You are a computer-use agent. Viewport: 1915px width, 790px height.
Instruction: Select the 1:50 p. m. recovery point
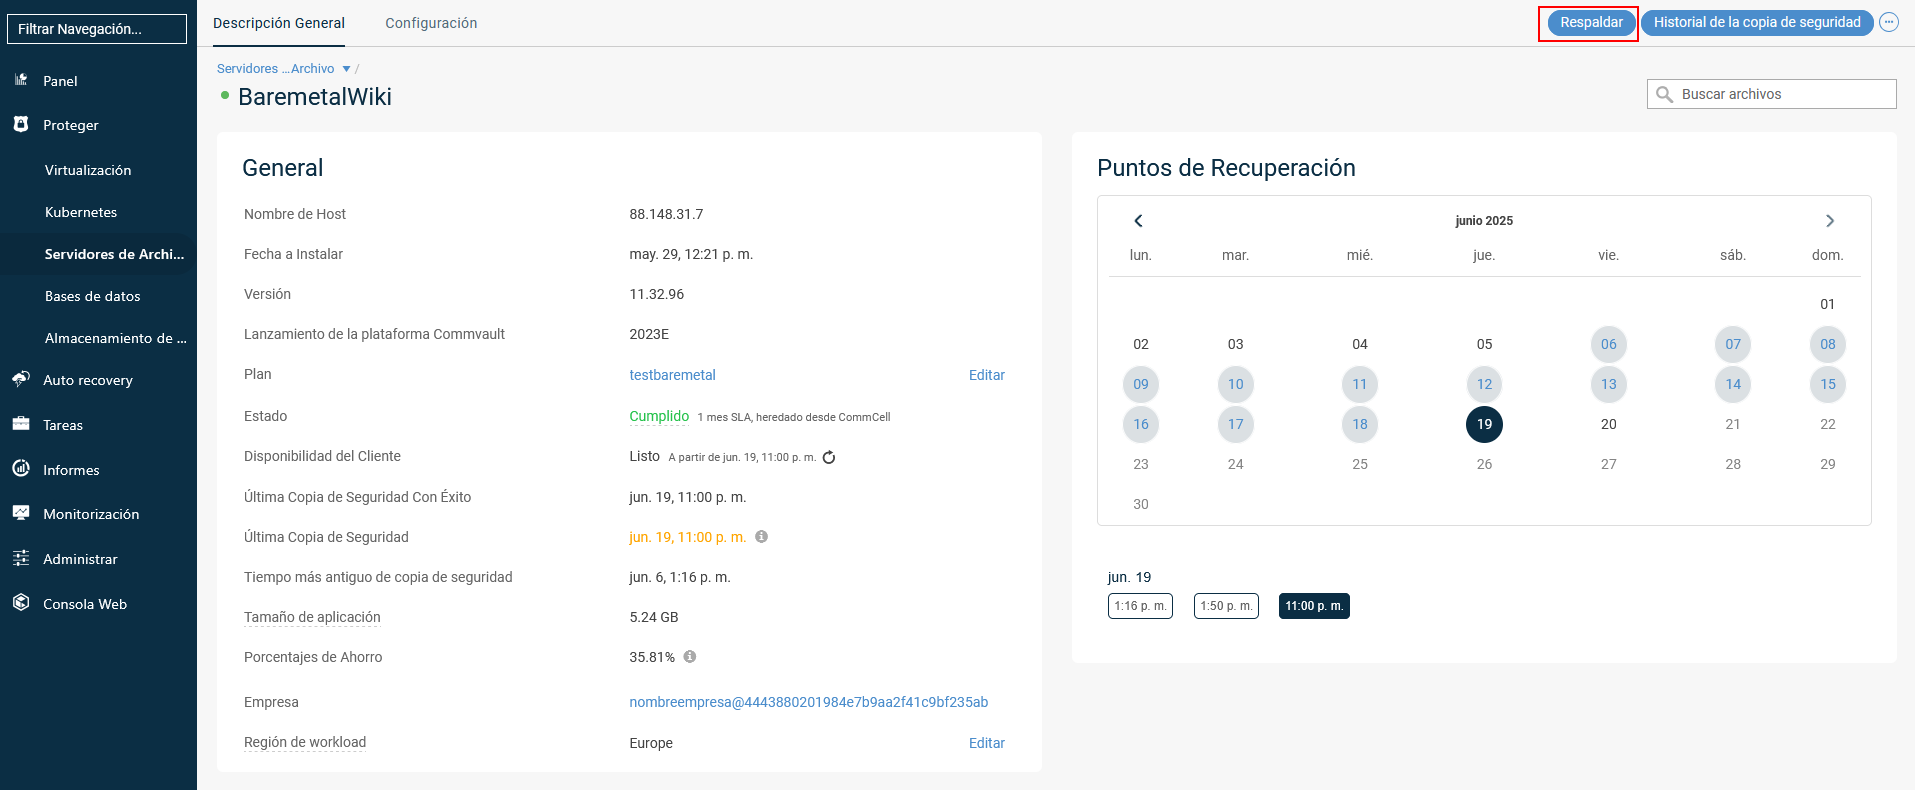1226,606
